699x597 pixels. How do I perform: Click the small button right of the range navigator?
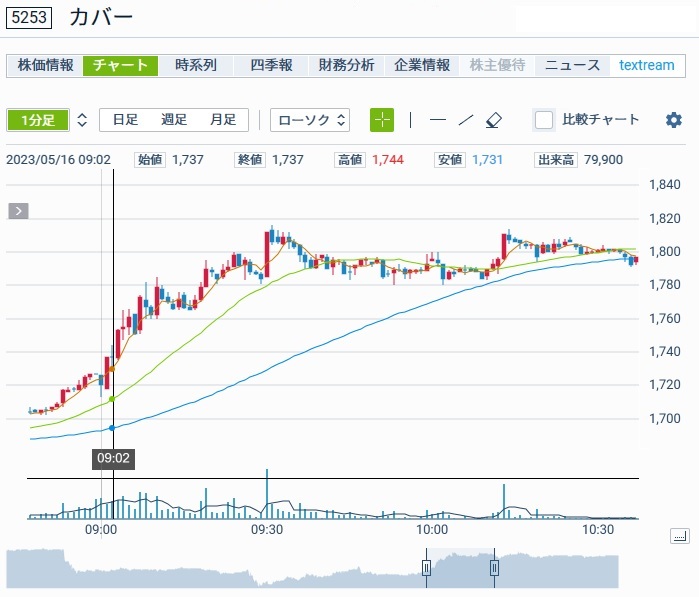680,537
